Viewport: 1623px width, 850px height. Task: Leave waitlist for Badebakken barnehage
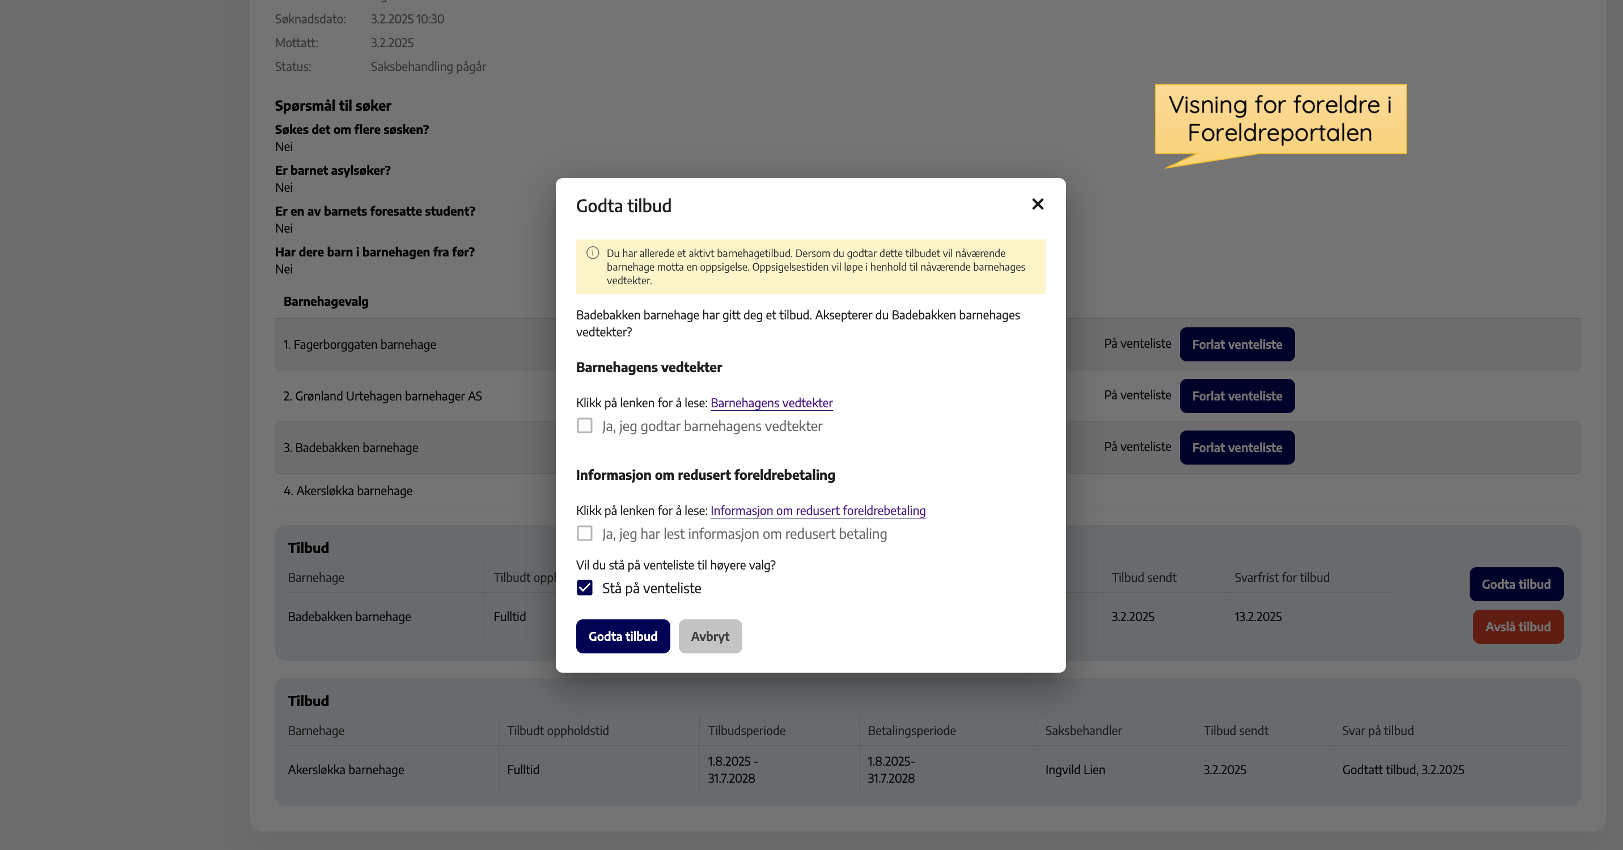pyautogui.click(x=1236, y=448)
